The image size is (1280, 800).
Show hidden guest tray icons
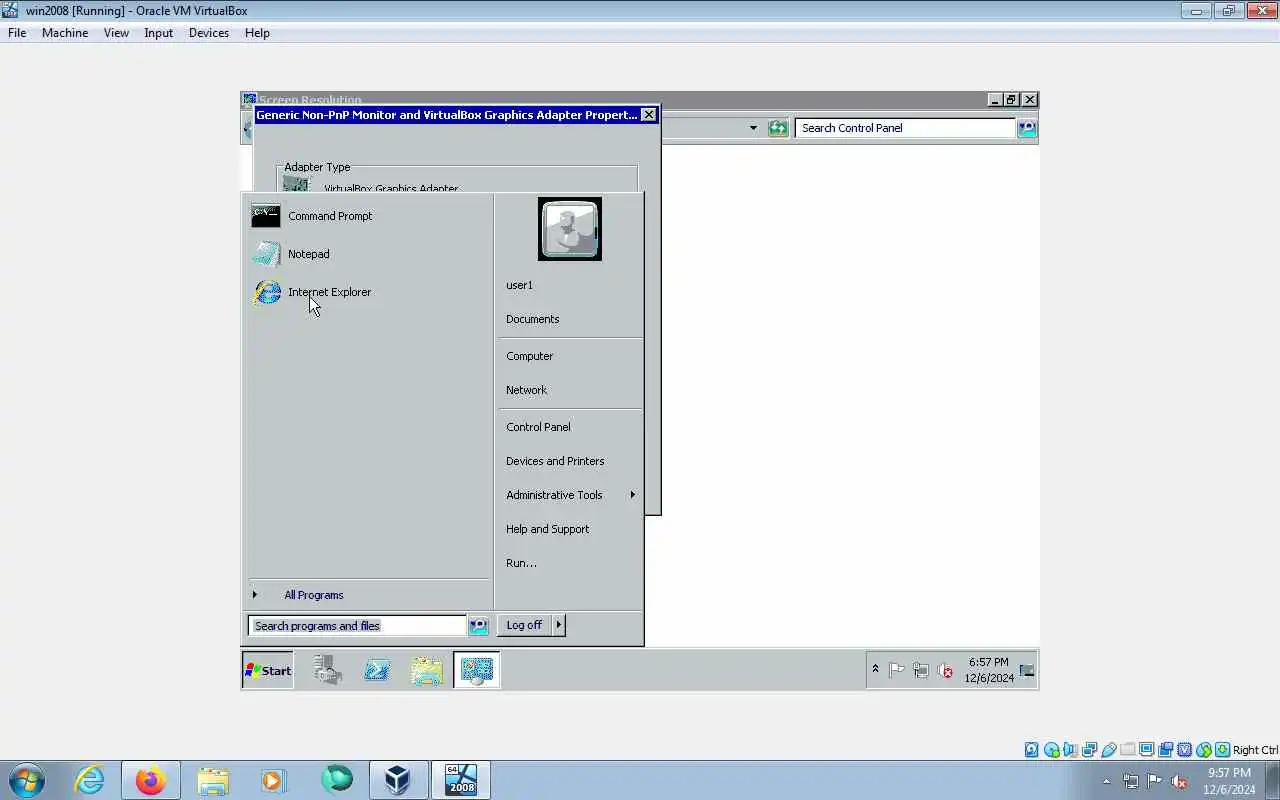click(x=875, y=669)
